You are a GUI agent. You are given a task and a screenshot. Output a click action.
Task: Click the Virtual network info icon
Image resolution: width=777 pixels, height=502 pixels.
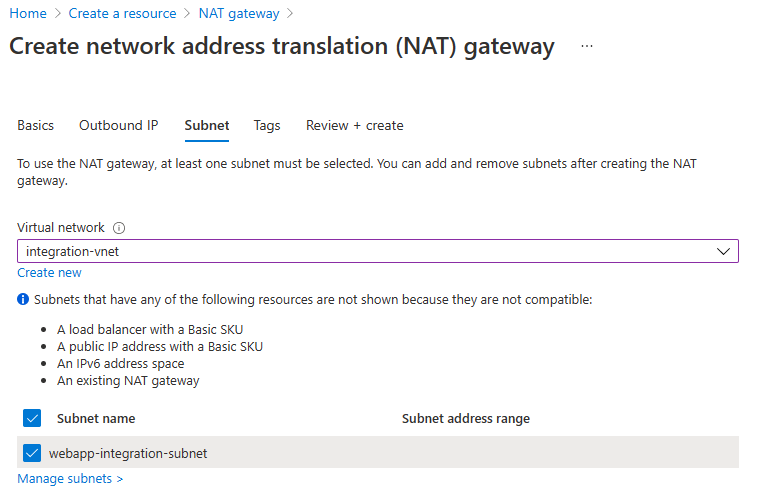(x=119, y=228)
